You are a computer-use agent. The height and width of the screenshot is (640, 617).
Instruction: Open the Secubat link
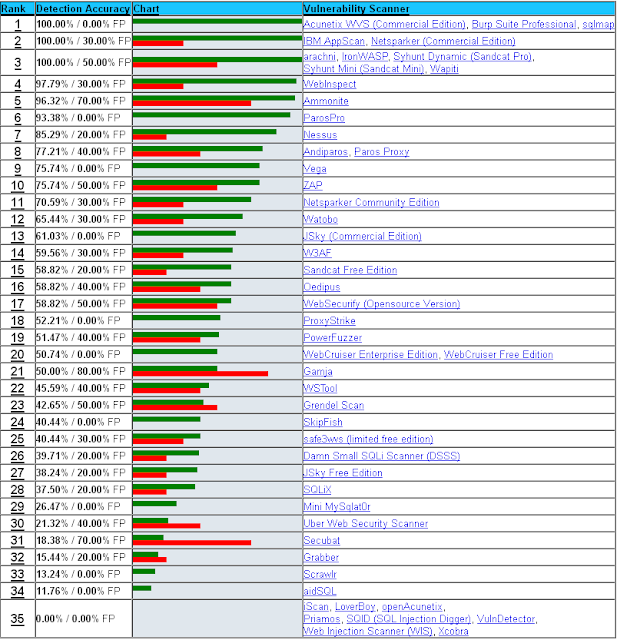pos(322,541)
